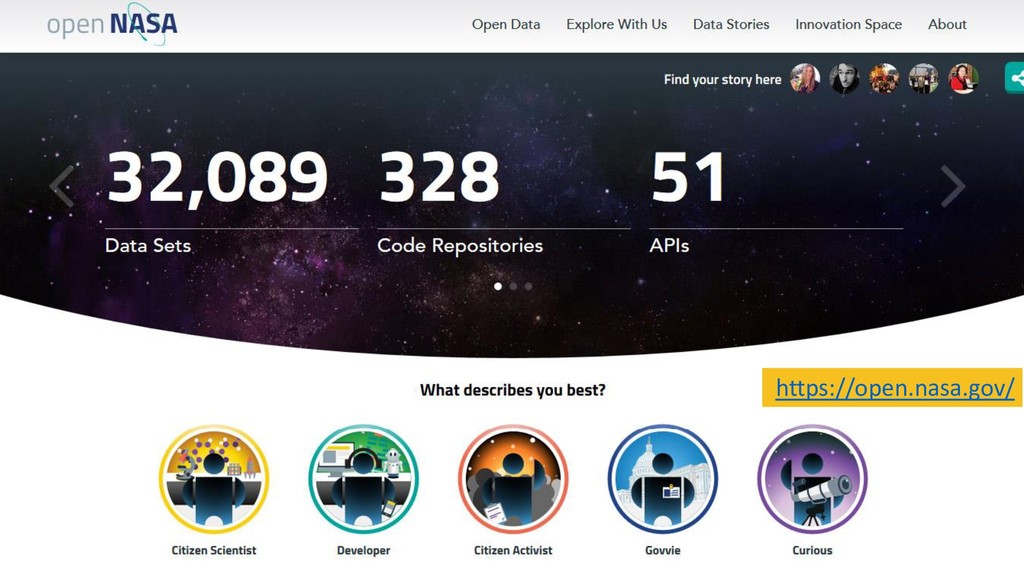Click the previous slide arrow

tap(63, 186)
